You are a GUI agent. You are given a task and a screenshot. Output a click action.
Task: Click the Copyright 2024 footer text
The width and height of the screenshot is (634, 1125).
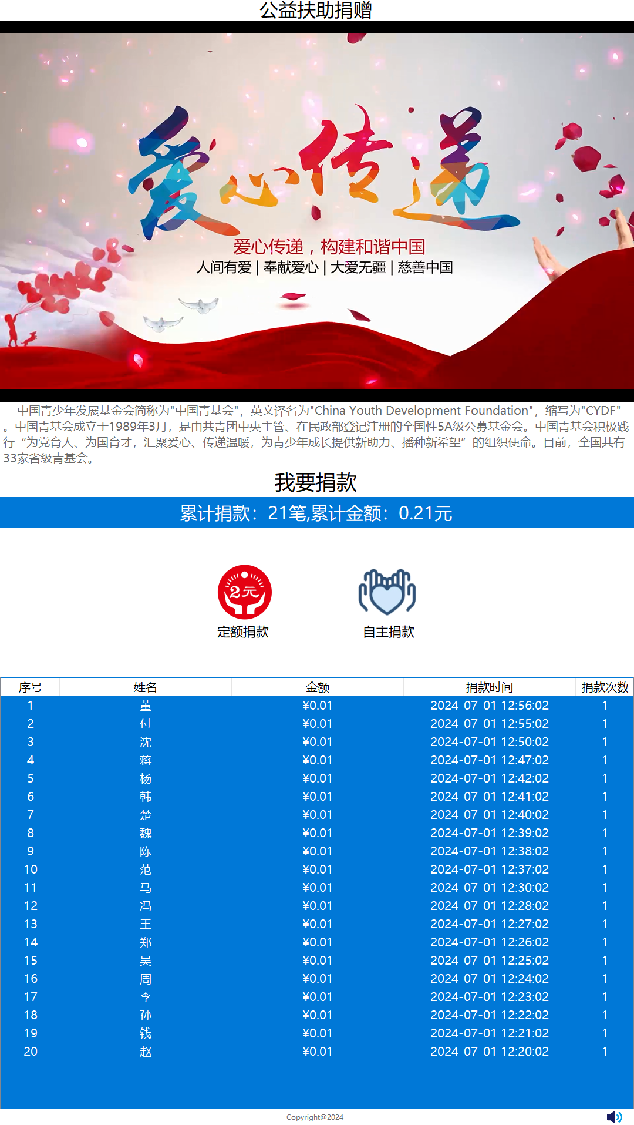point(315,1117)
